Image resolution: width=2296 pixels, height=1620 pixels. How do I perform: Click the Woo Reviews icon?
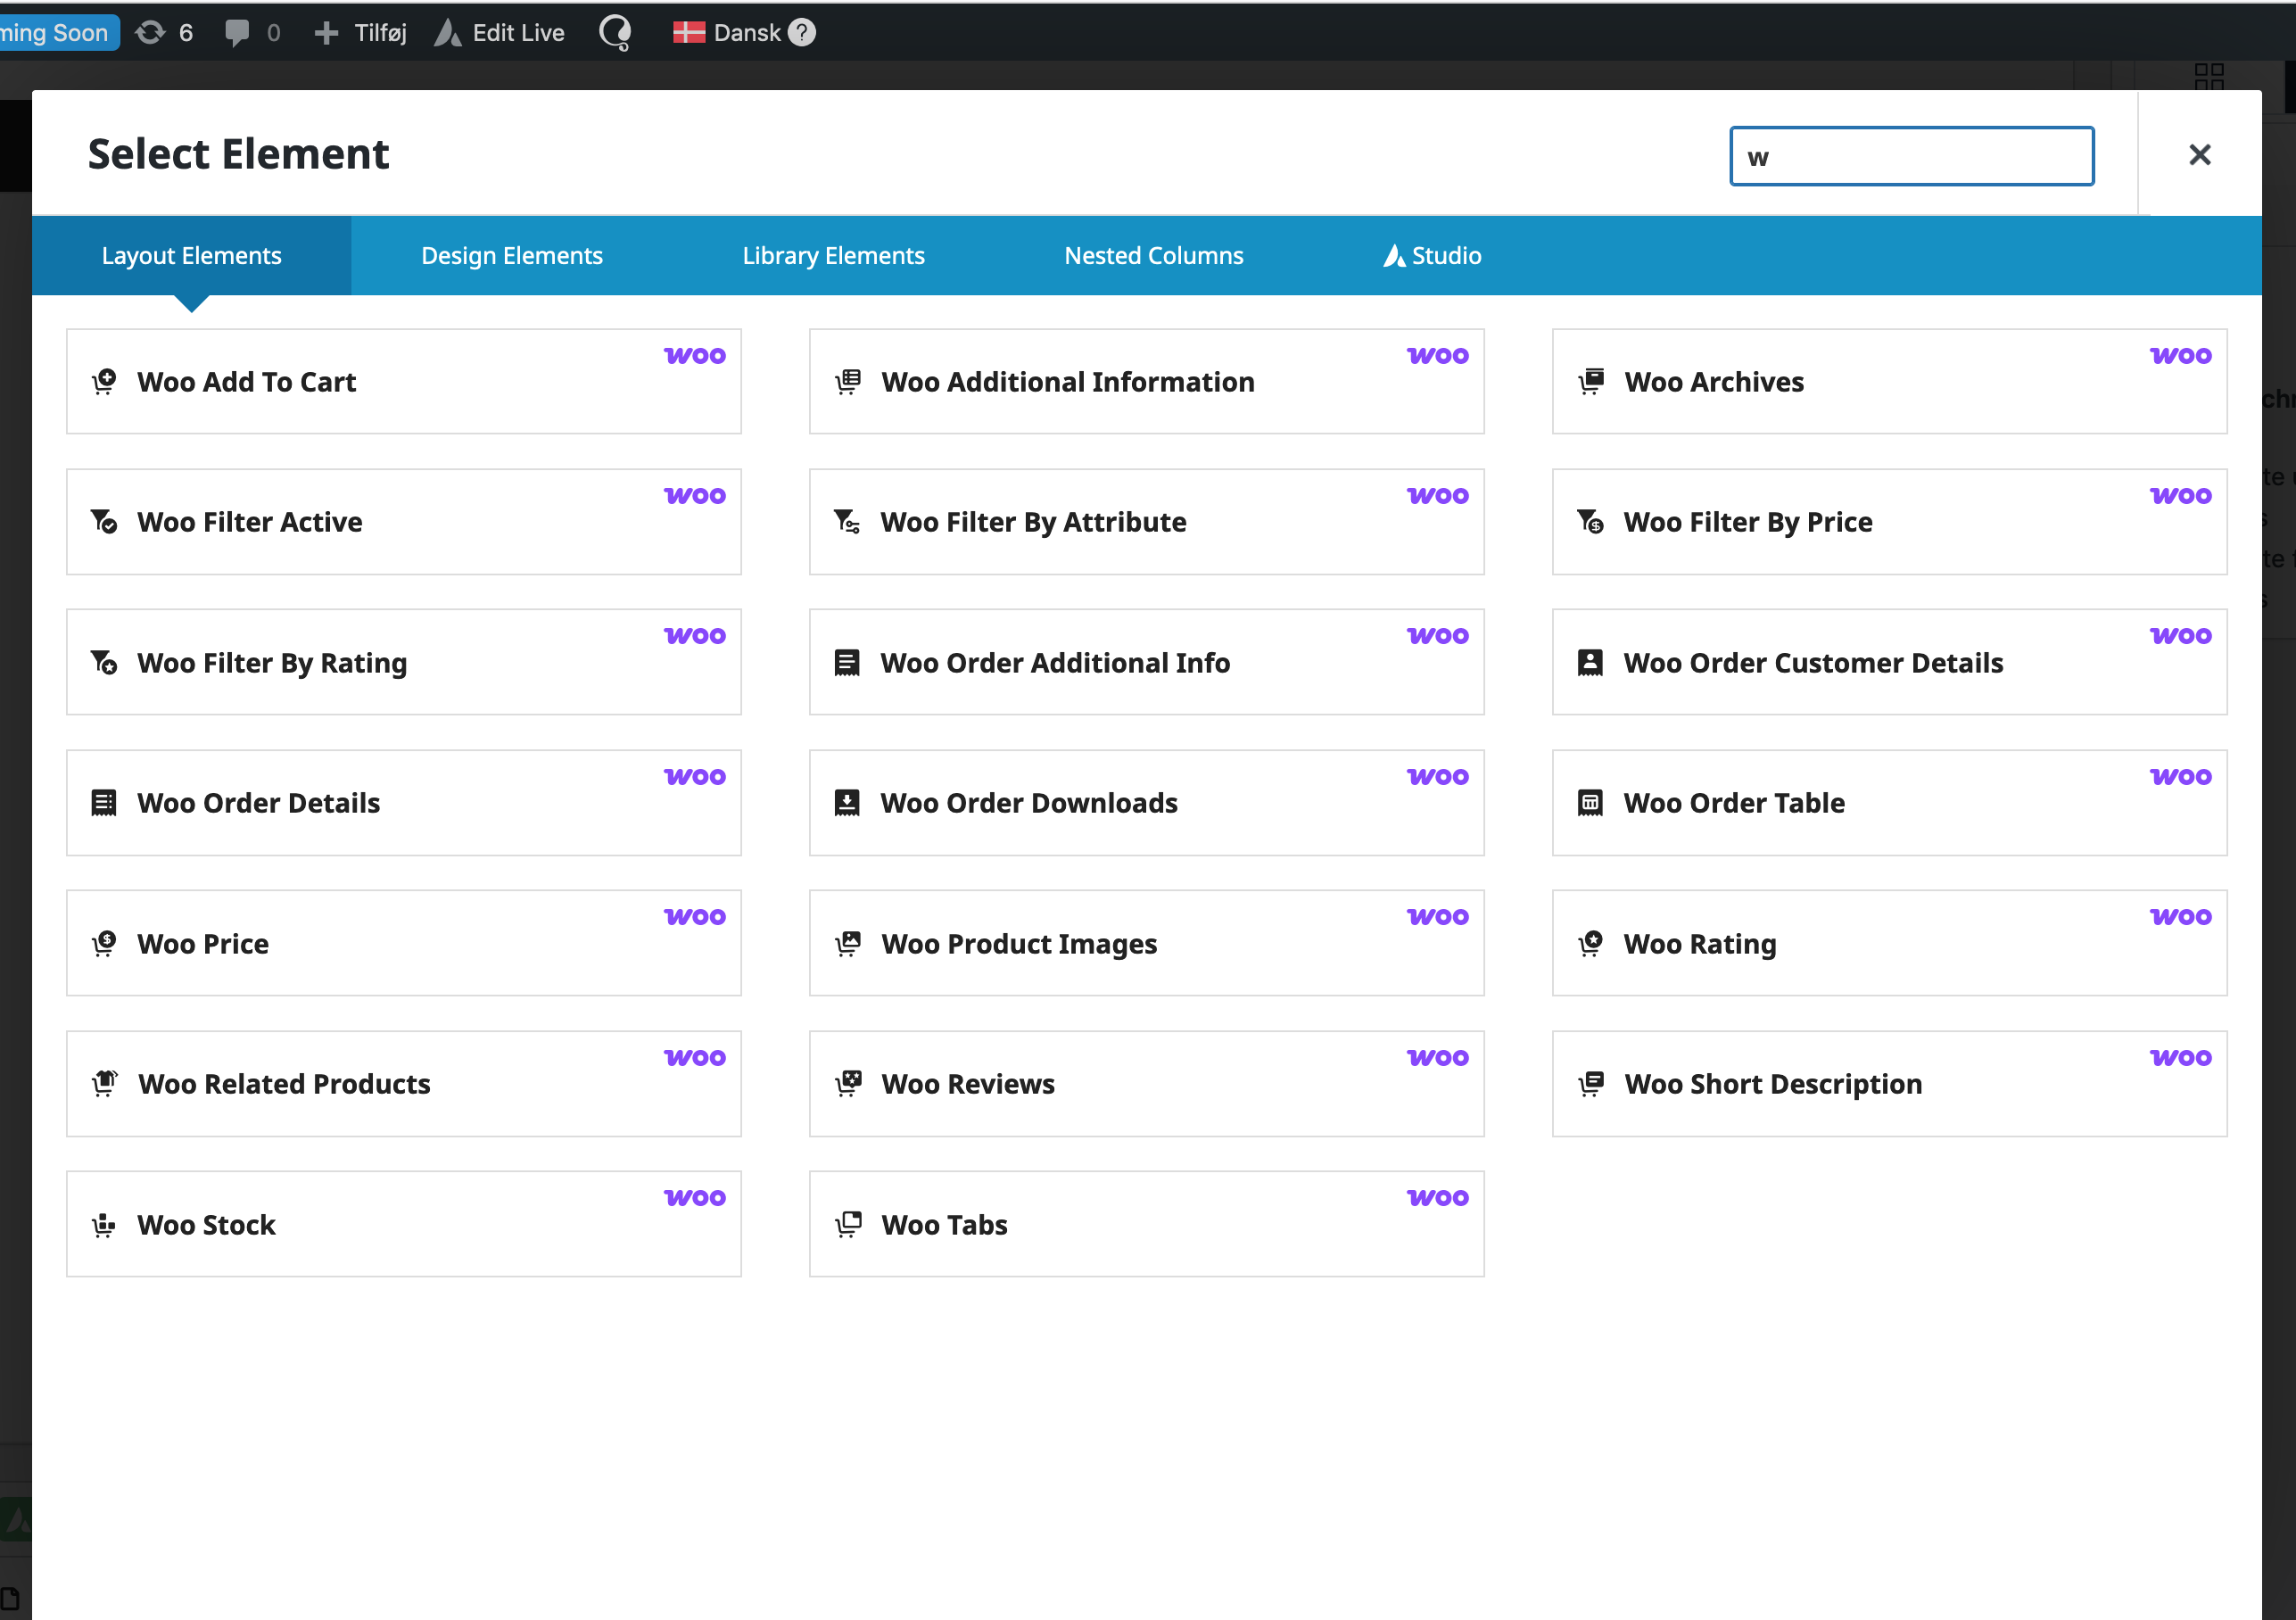point(848,1084)
